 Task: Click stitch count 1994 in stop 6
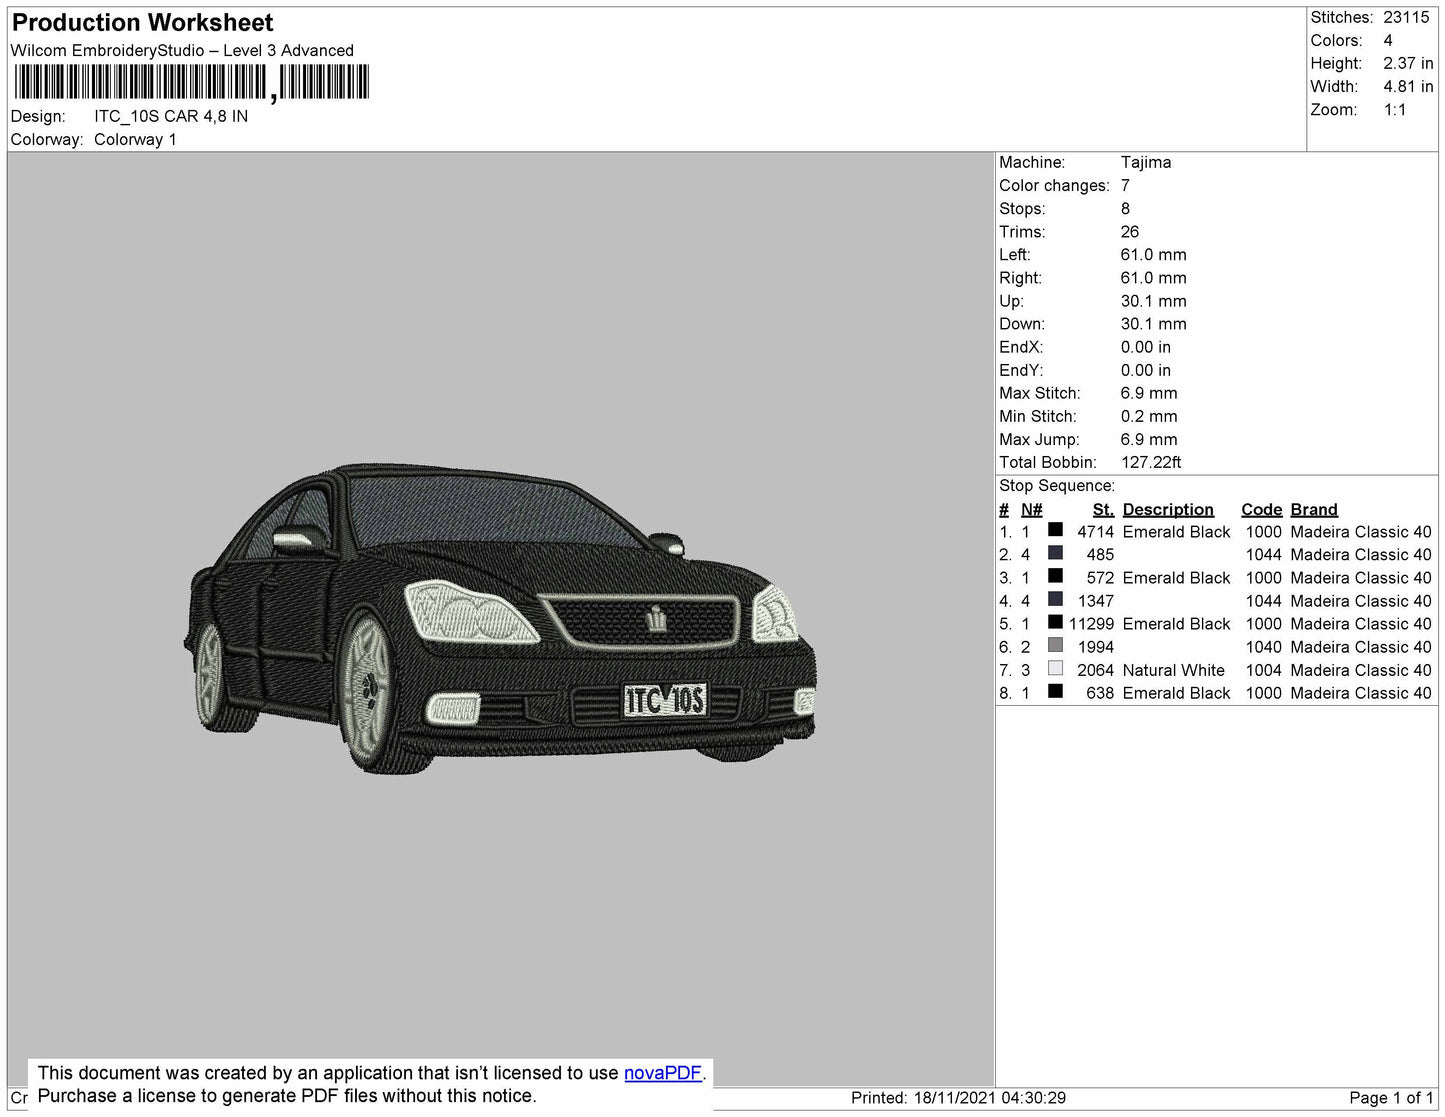click(x=1095, y=647)
